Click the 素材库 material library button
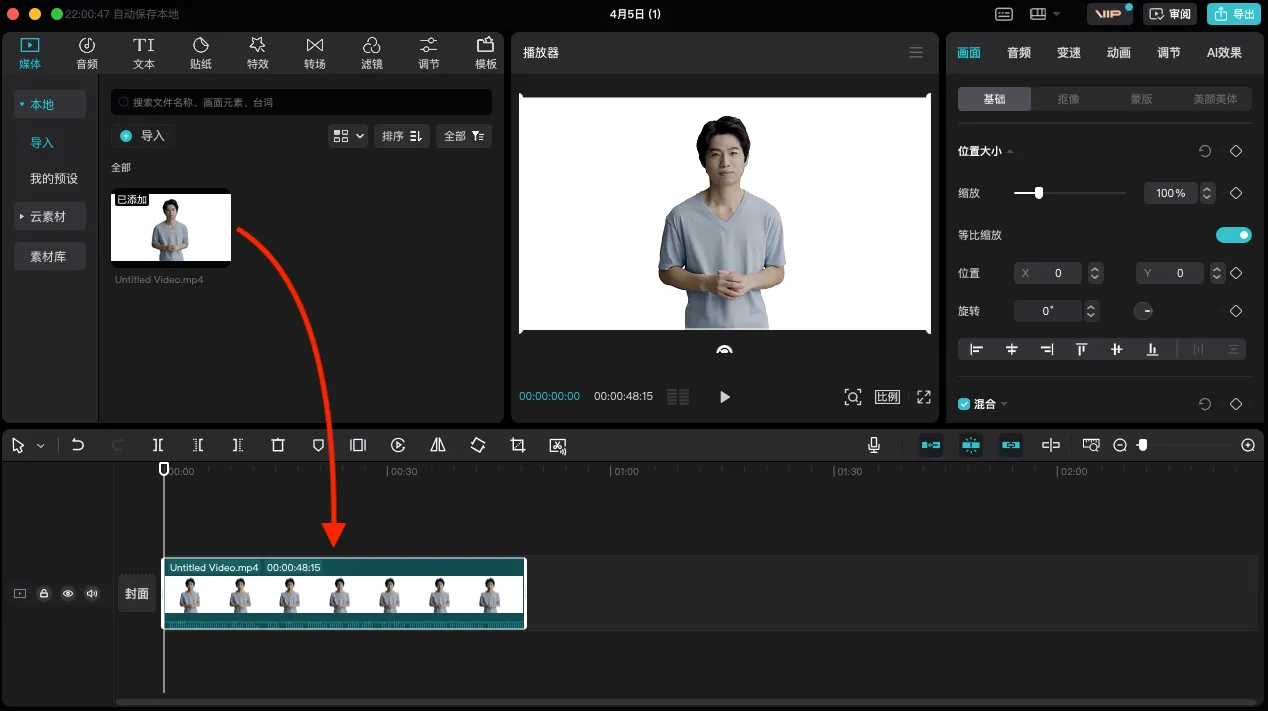 click(48, 256)
